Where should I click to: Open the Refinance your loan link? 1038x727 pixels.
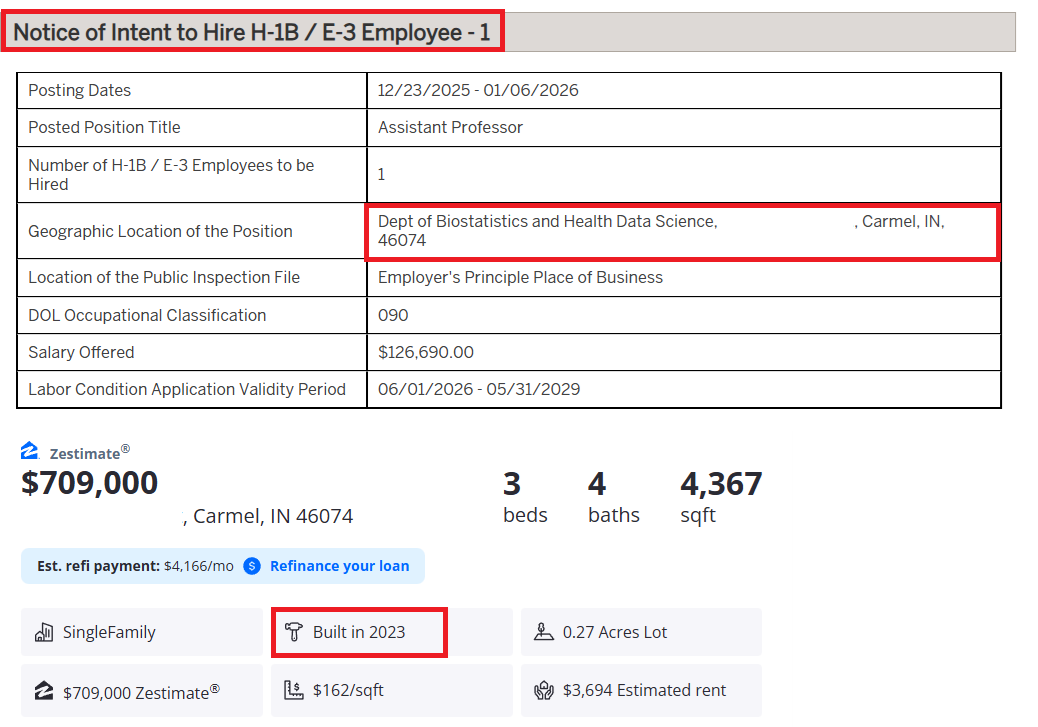coord(340,566)
